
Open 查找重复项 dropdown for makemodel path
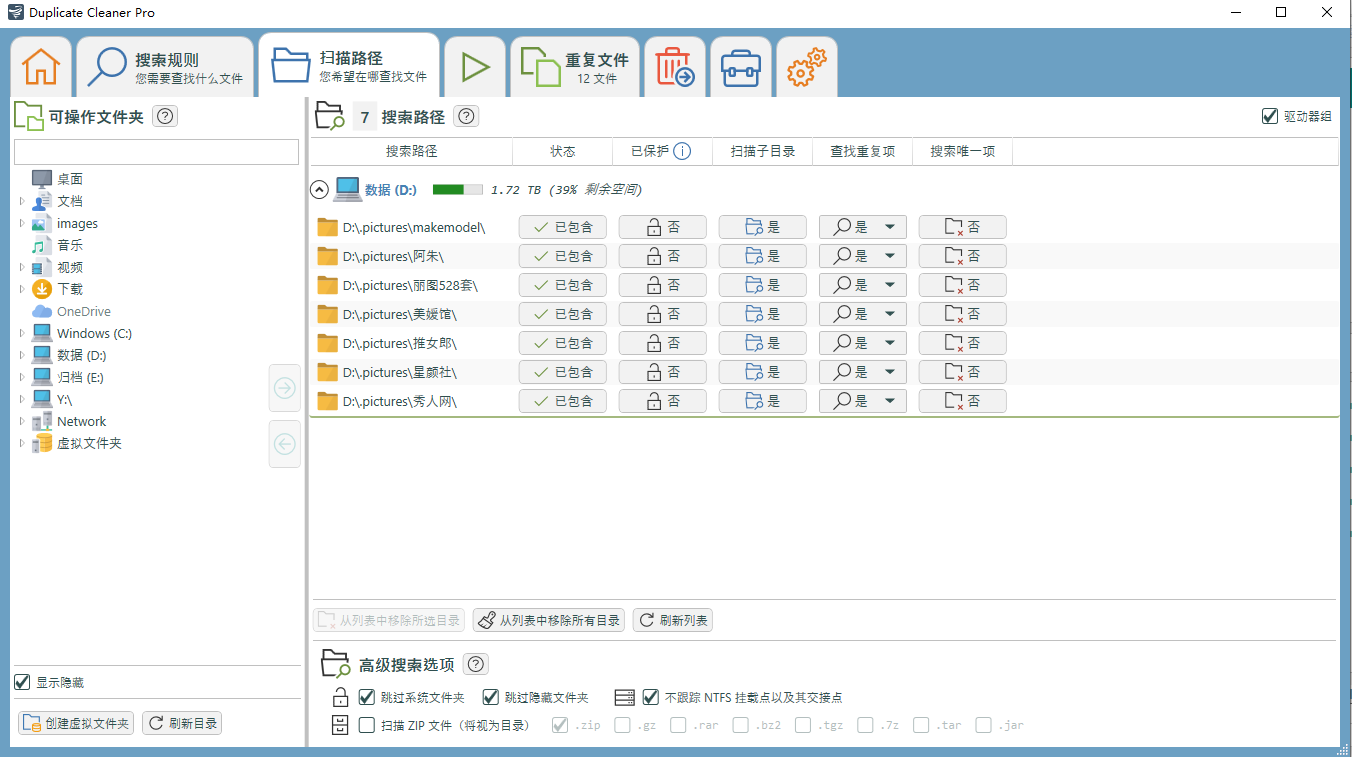point(889,227)
